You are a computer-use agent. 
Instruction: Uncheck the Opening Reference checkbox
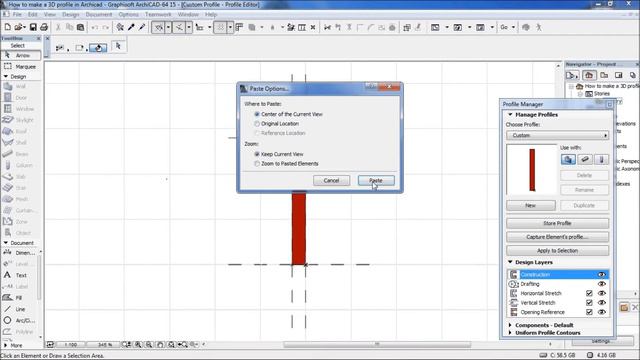589,312
